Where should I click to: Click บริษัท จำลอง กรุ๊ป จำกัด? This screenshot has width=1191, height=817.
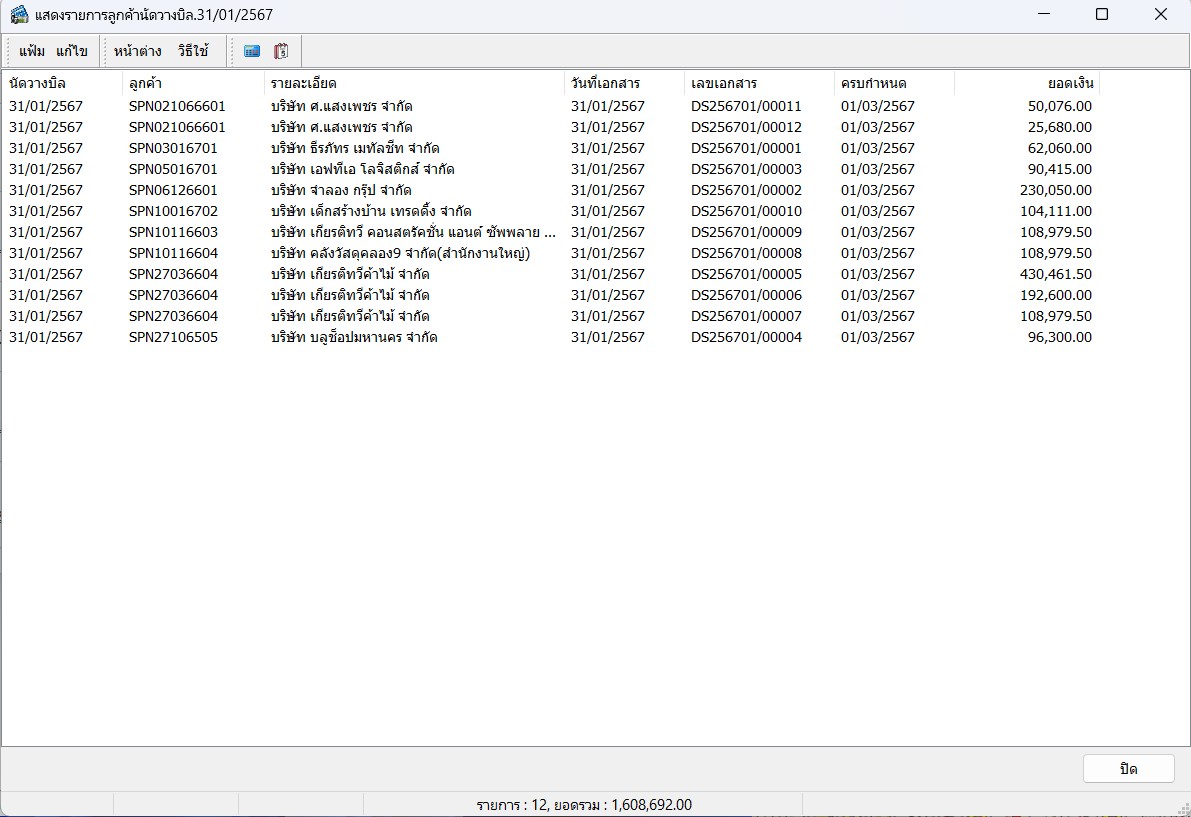(341, 190)
